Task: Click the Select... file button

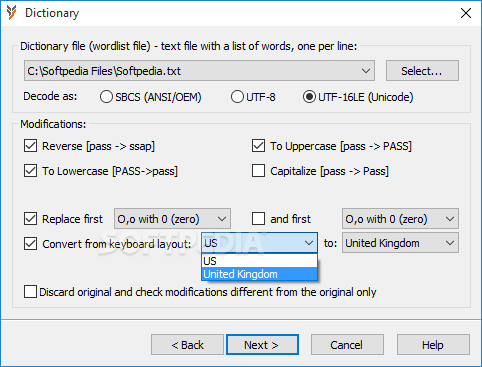Action: coord(422,71)
